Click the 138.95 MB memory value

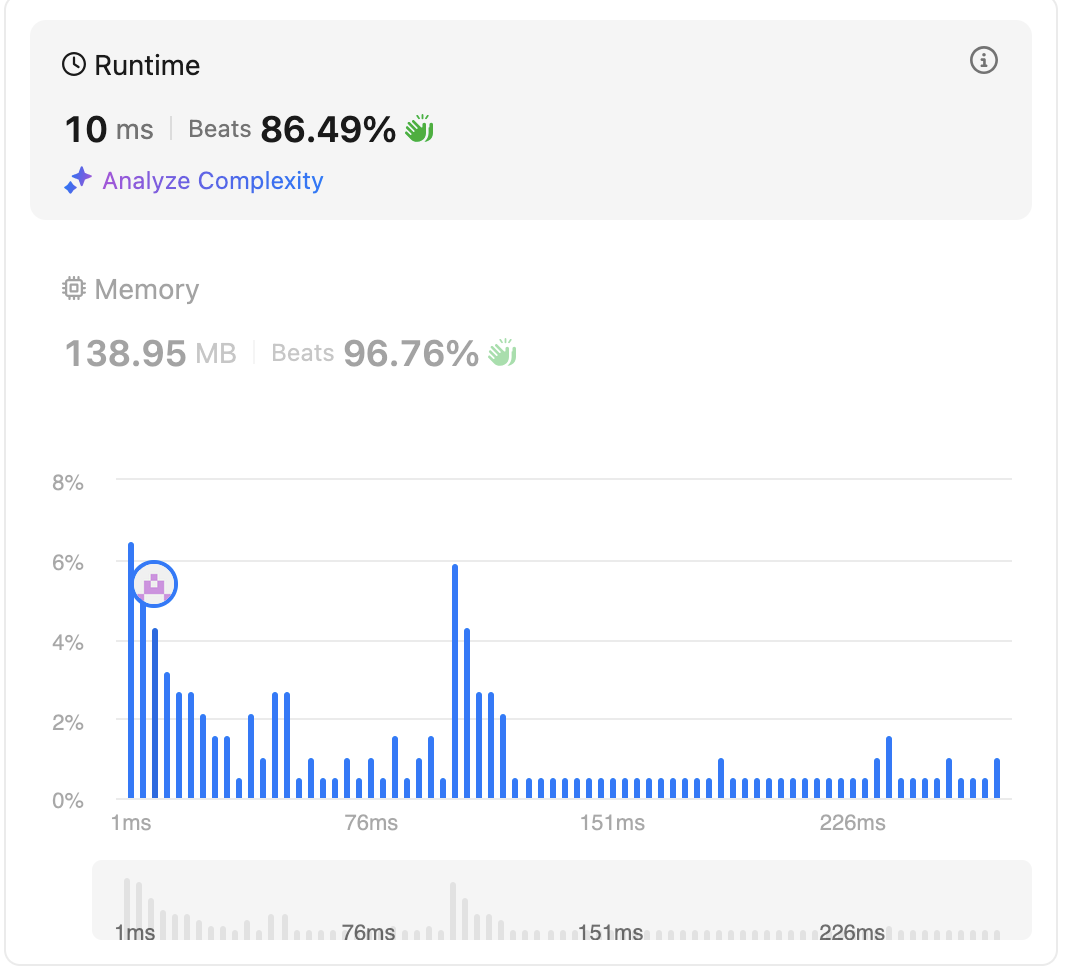(150, 353)
